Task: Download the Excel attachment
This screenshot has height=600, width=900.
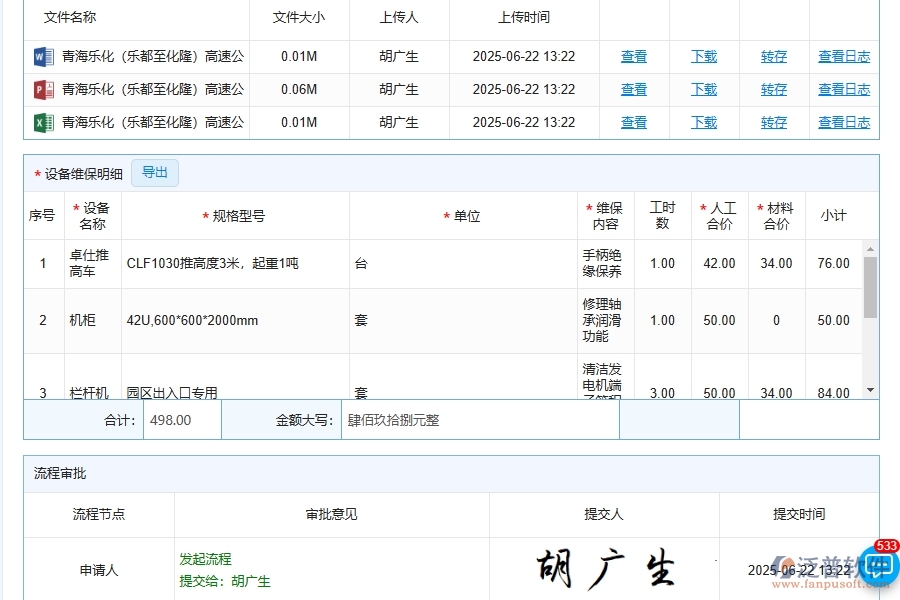Action: point(703,122)
